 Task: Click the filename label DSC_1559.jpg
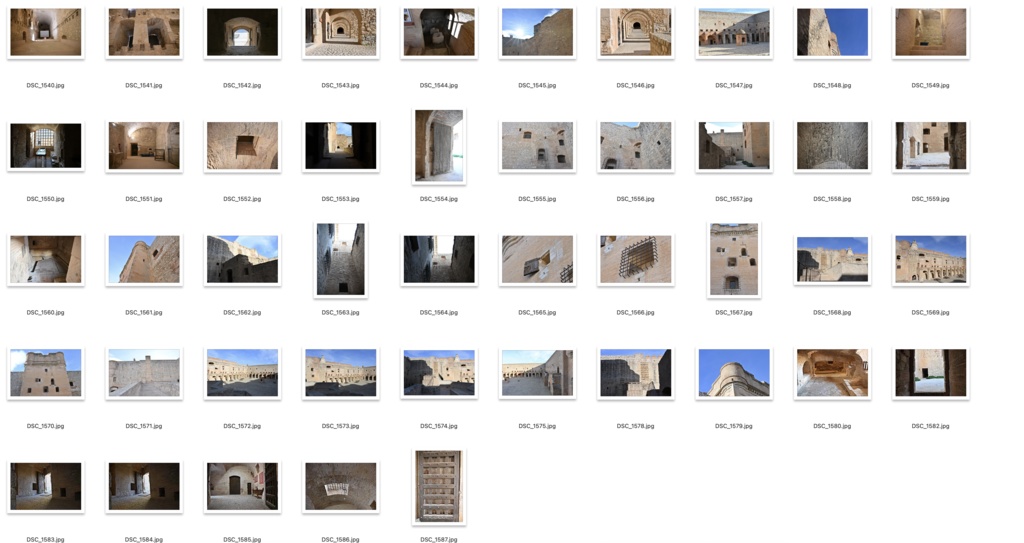click(931, 199)
